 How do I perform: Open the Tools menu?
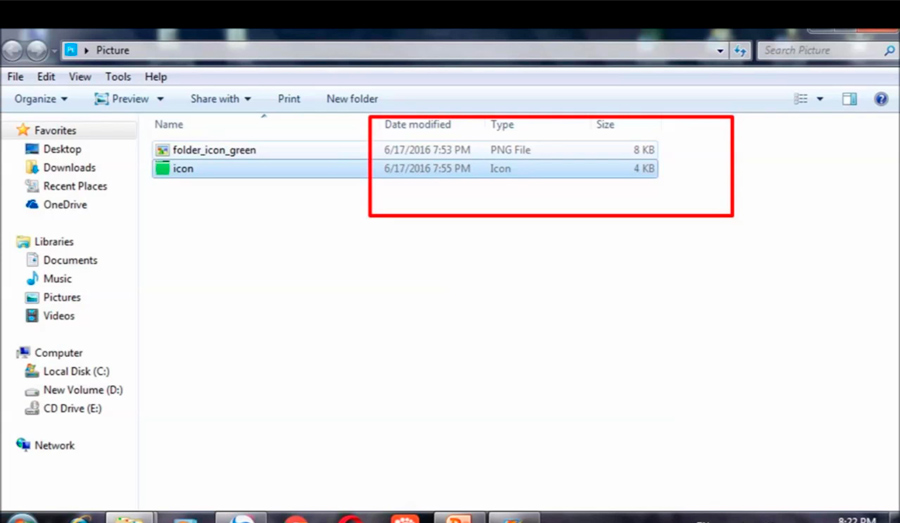pos(118,77)
